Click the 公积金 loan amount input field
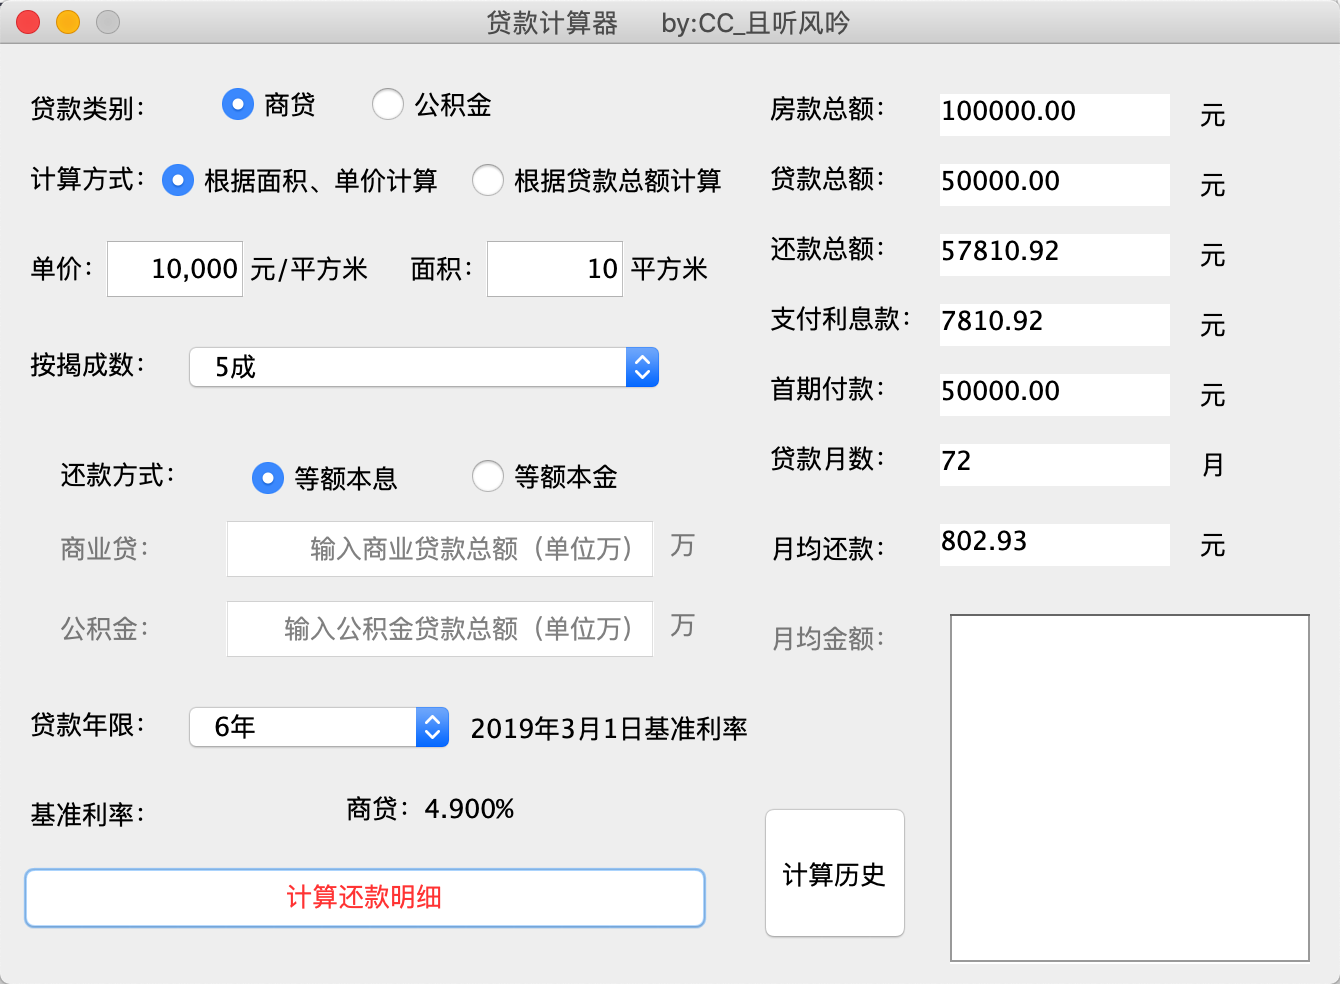 [x=440, y=629]
